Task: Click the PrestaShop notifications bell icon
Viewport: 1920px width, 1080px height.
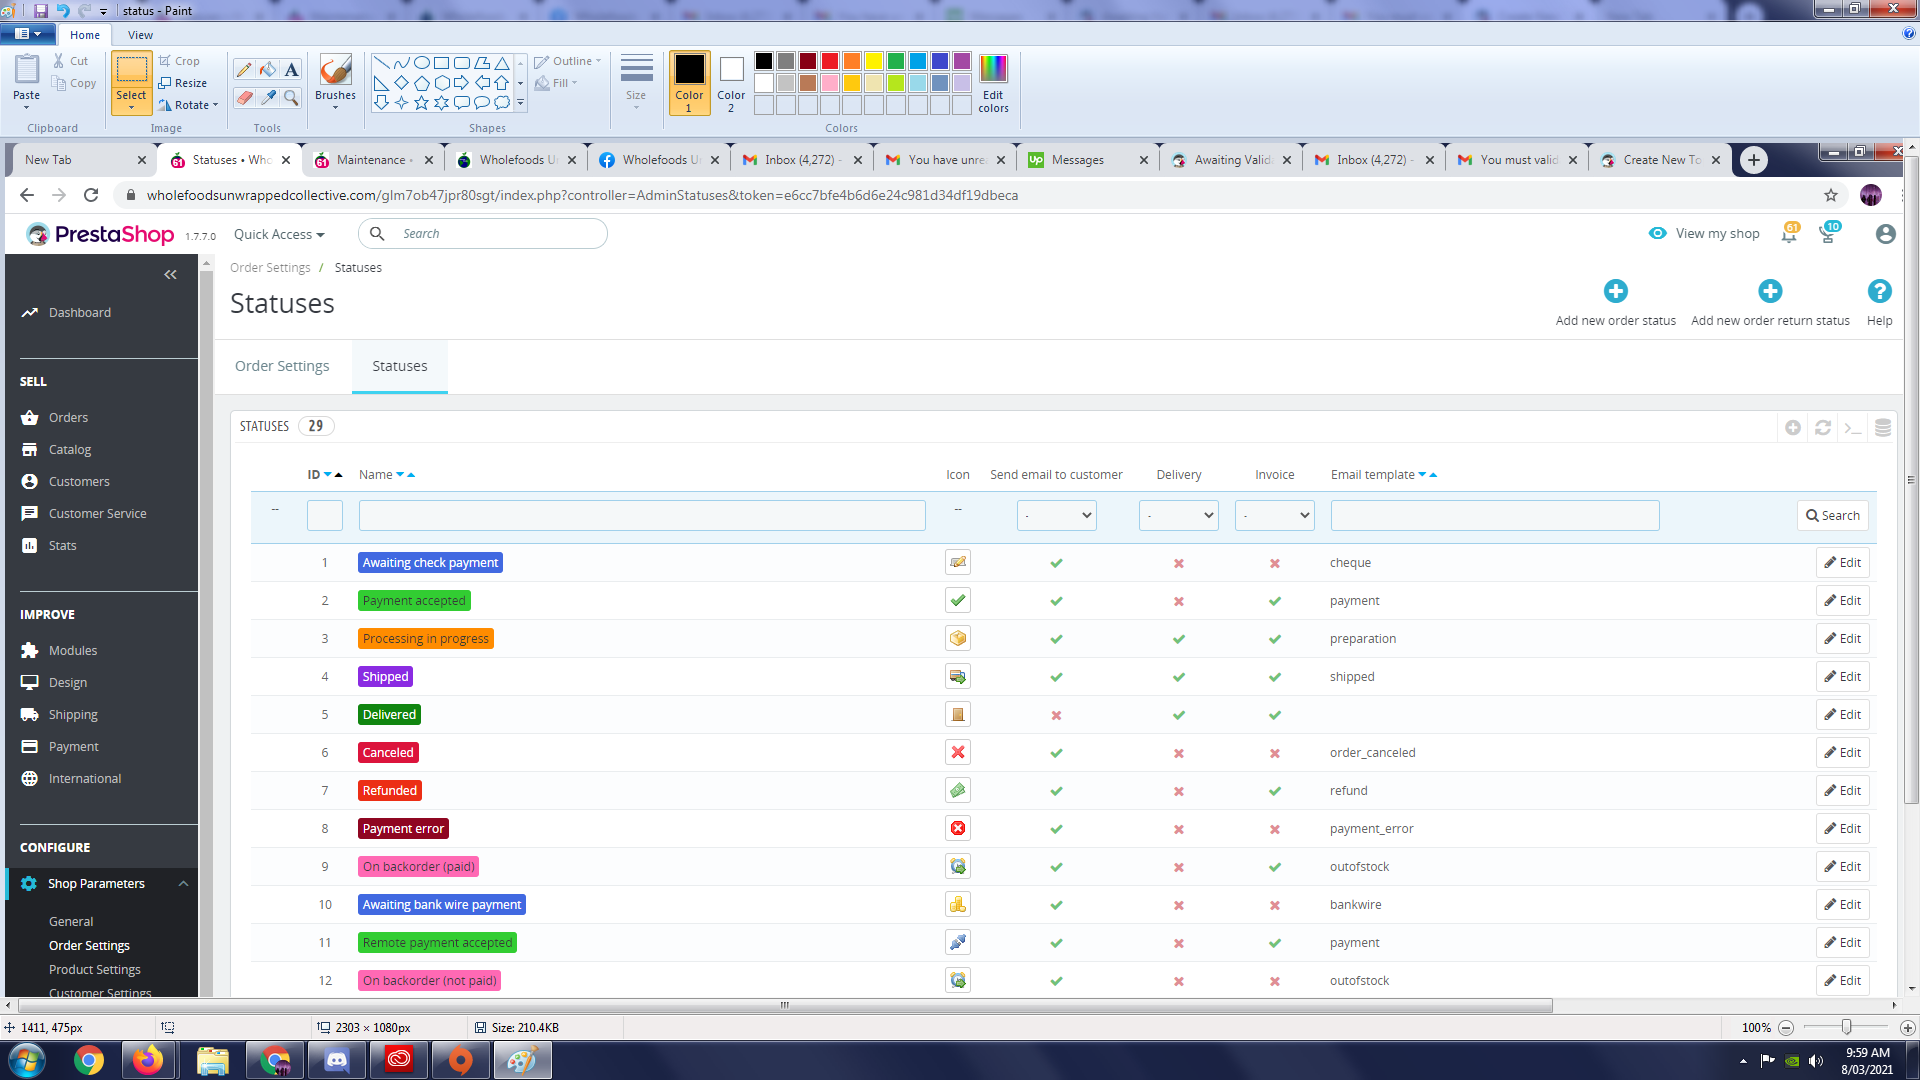Action: 1789,234
